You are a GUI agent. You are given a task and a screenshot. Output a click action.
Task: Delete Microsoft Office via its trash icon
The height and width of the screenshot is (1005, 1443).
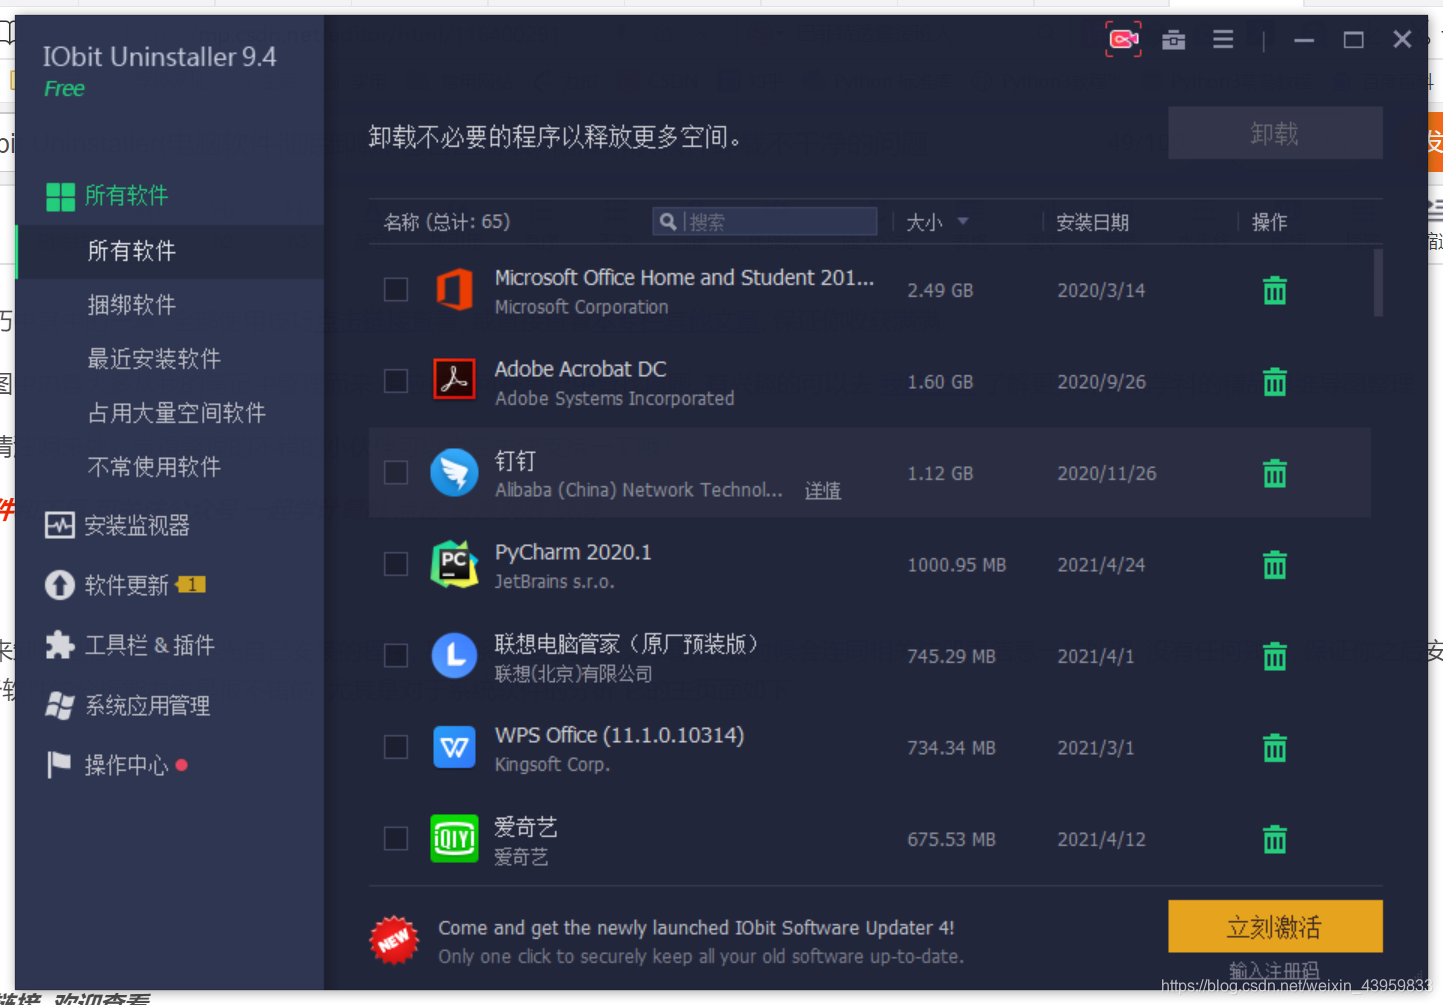click(1274, 290)
